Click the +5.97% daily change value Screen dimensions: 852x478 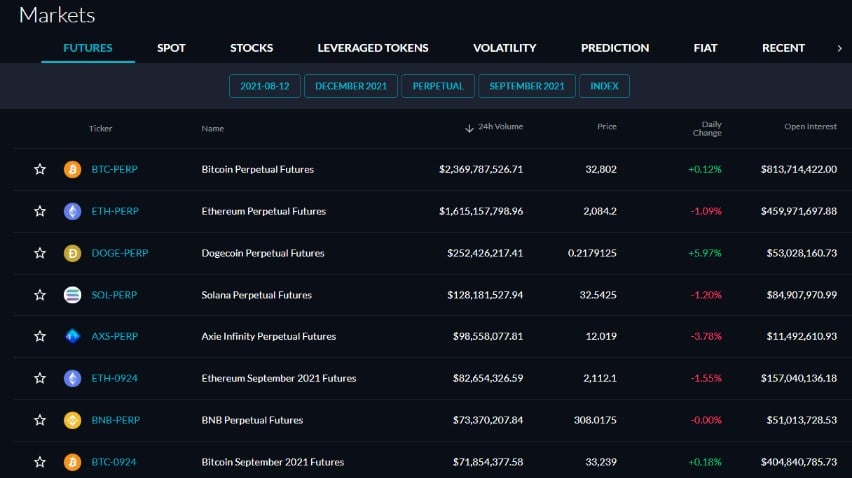[705, 253]
